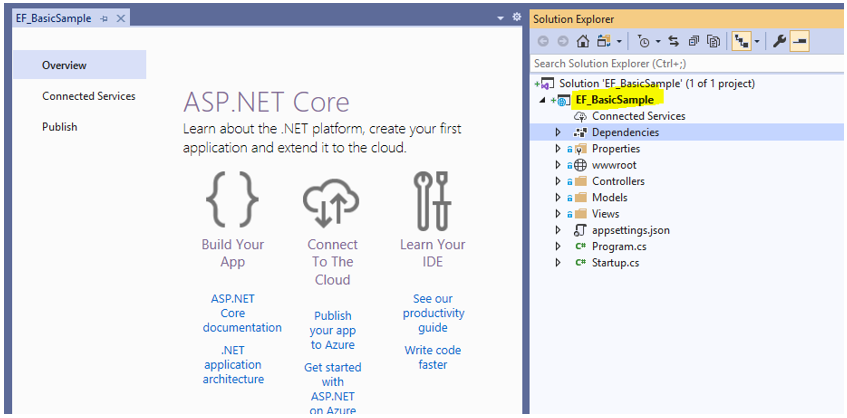Open the Publish page item
The height and width of the screenshot is (418, 847).
[59, 127]
